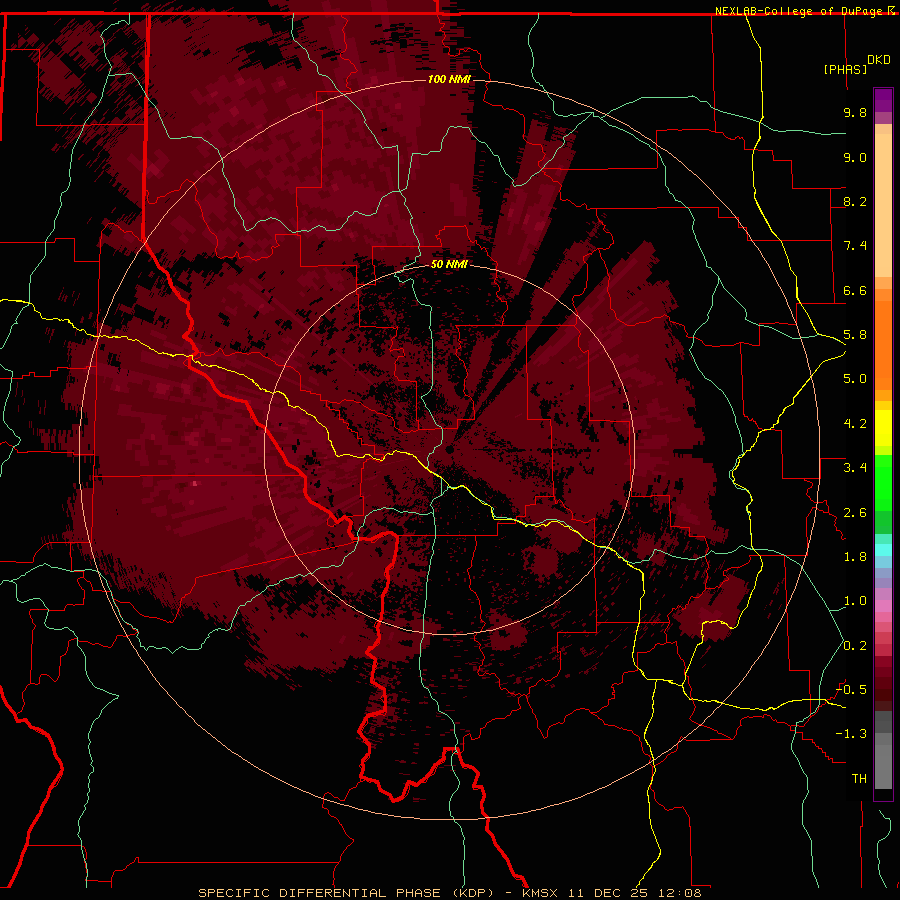Pick the purple swatch atop the color bar
The image size is (900, 900).
coord(883,100)
